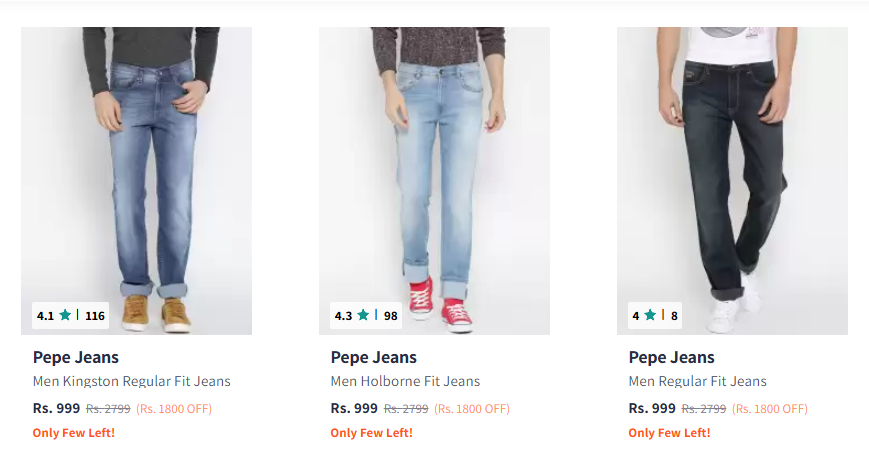Open the Men Holborne Fit Jeans link

[x=405, y=381]
